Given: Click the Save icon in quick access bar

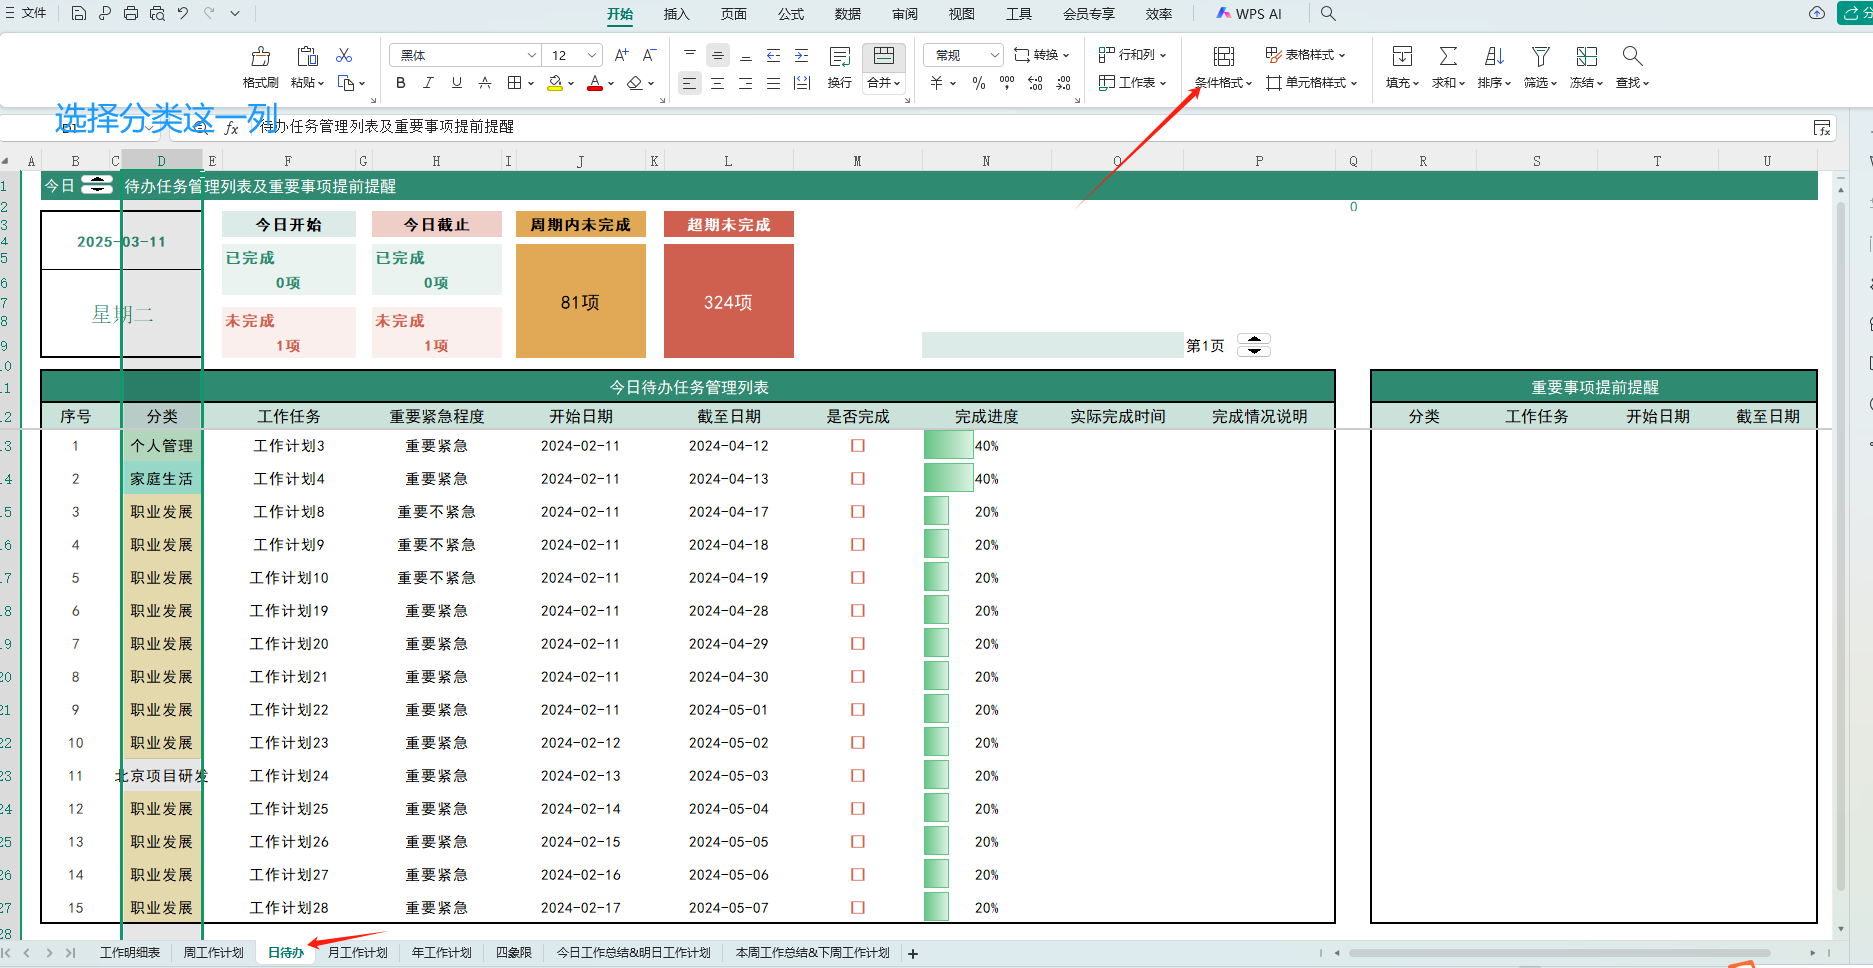Looking at the screenshot, I should click(x=79, y=14).
